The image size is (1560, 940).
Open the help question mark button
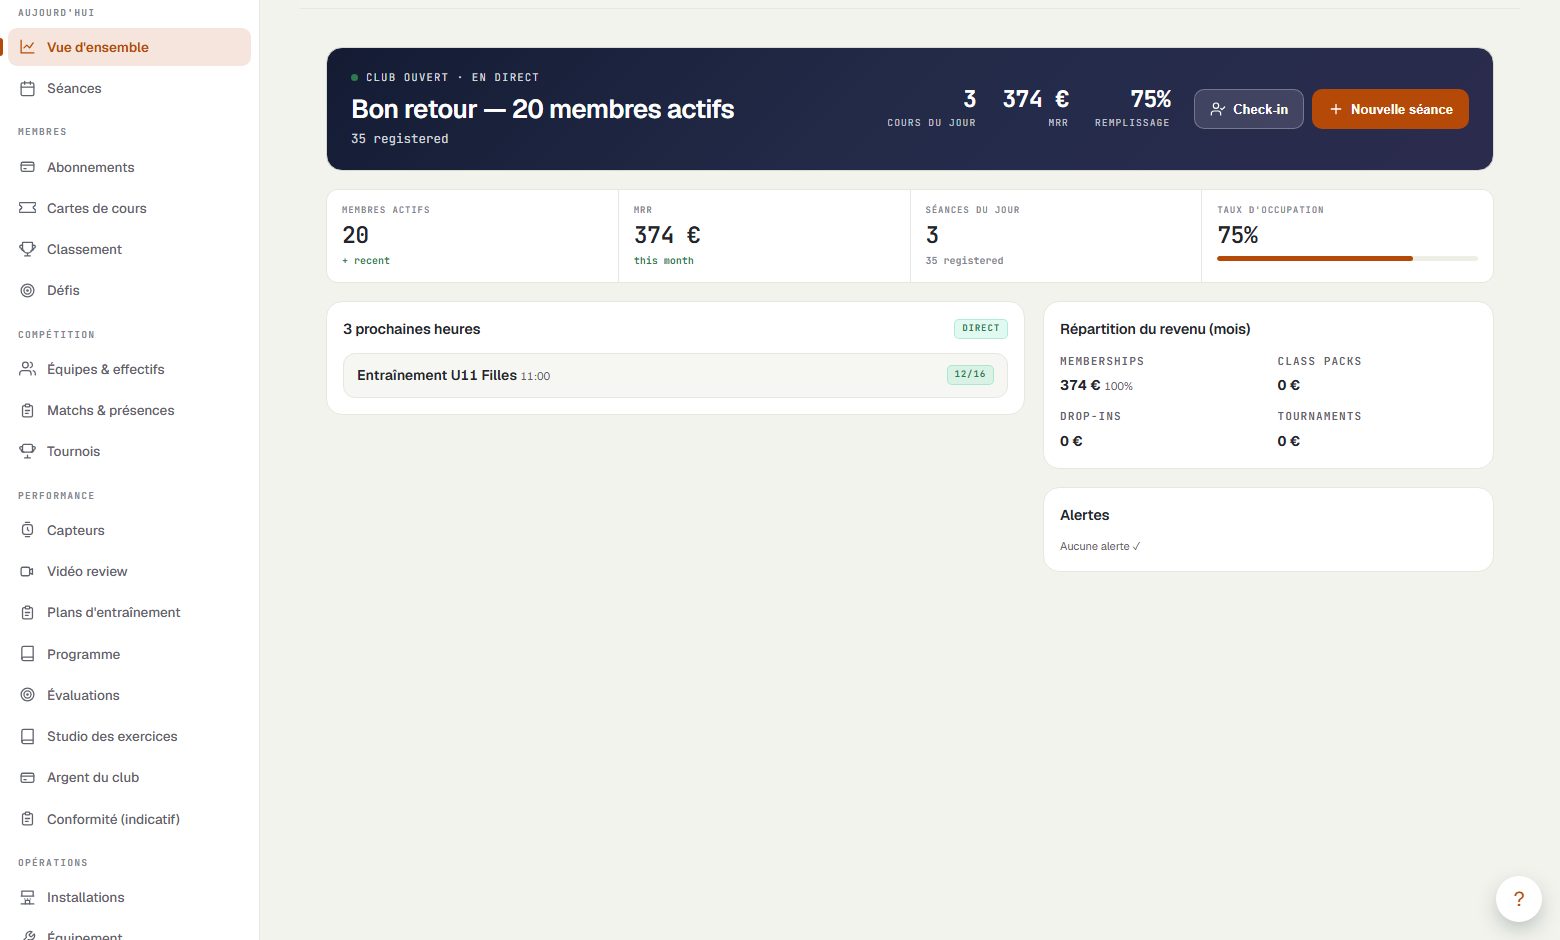[1518, 898]
